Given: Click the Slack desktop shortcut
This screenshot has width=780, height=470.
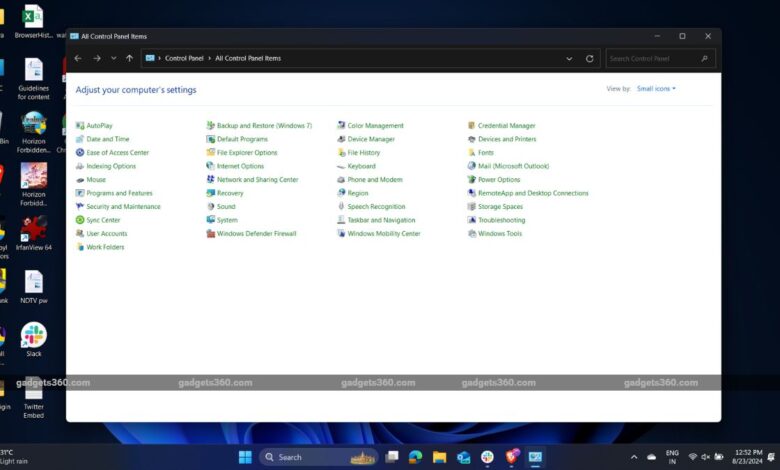Looking at the screenshot, I should point(34,340).
